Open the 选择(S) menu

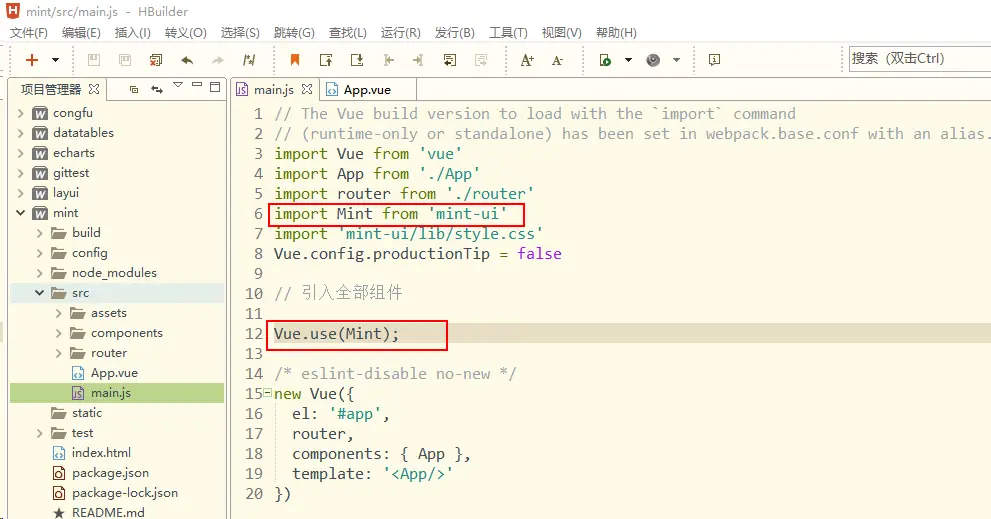click(x=240, y=33)
